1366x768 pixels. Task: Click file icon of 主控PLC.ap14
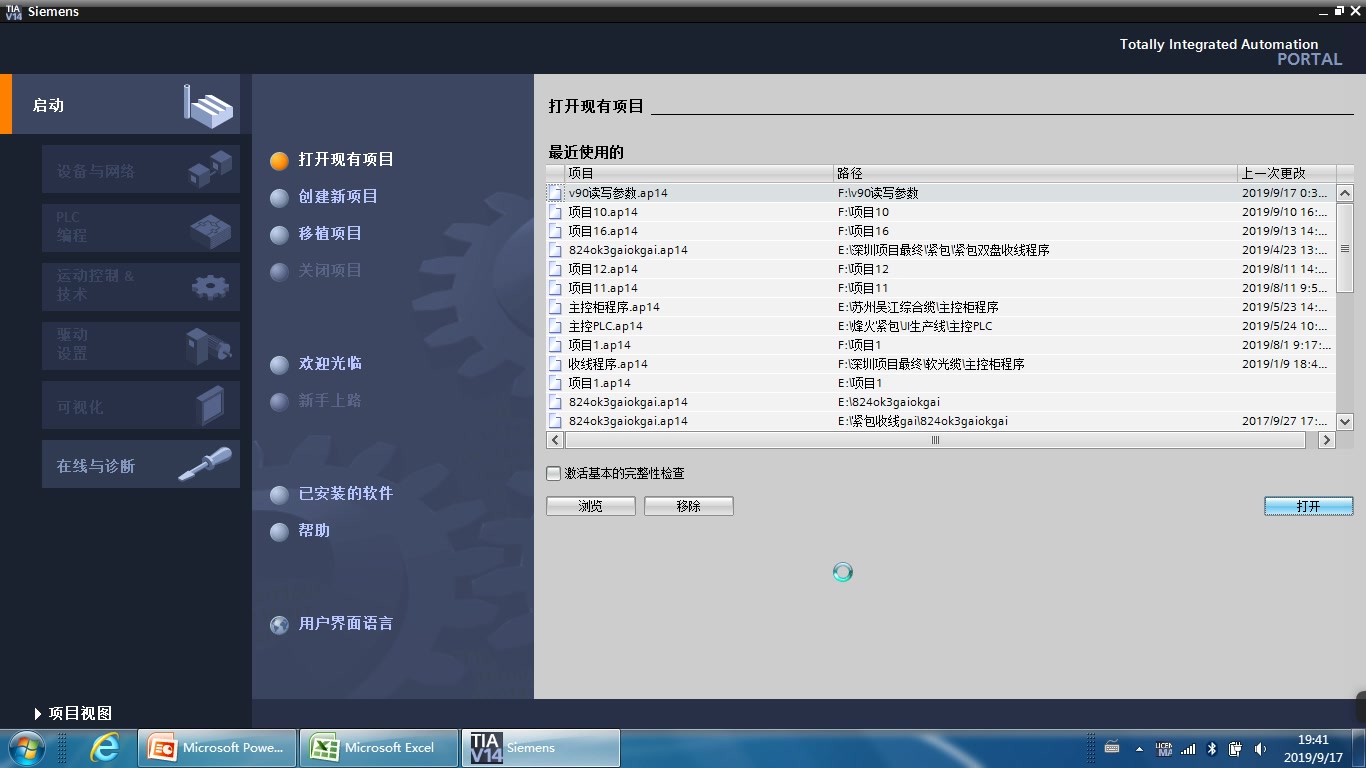(x=556, y=326)
